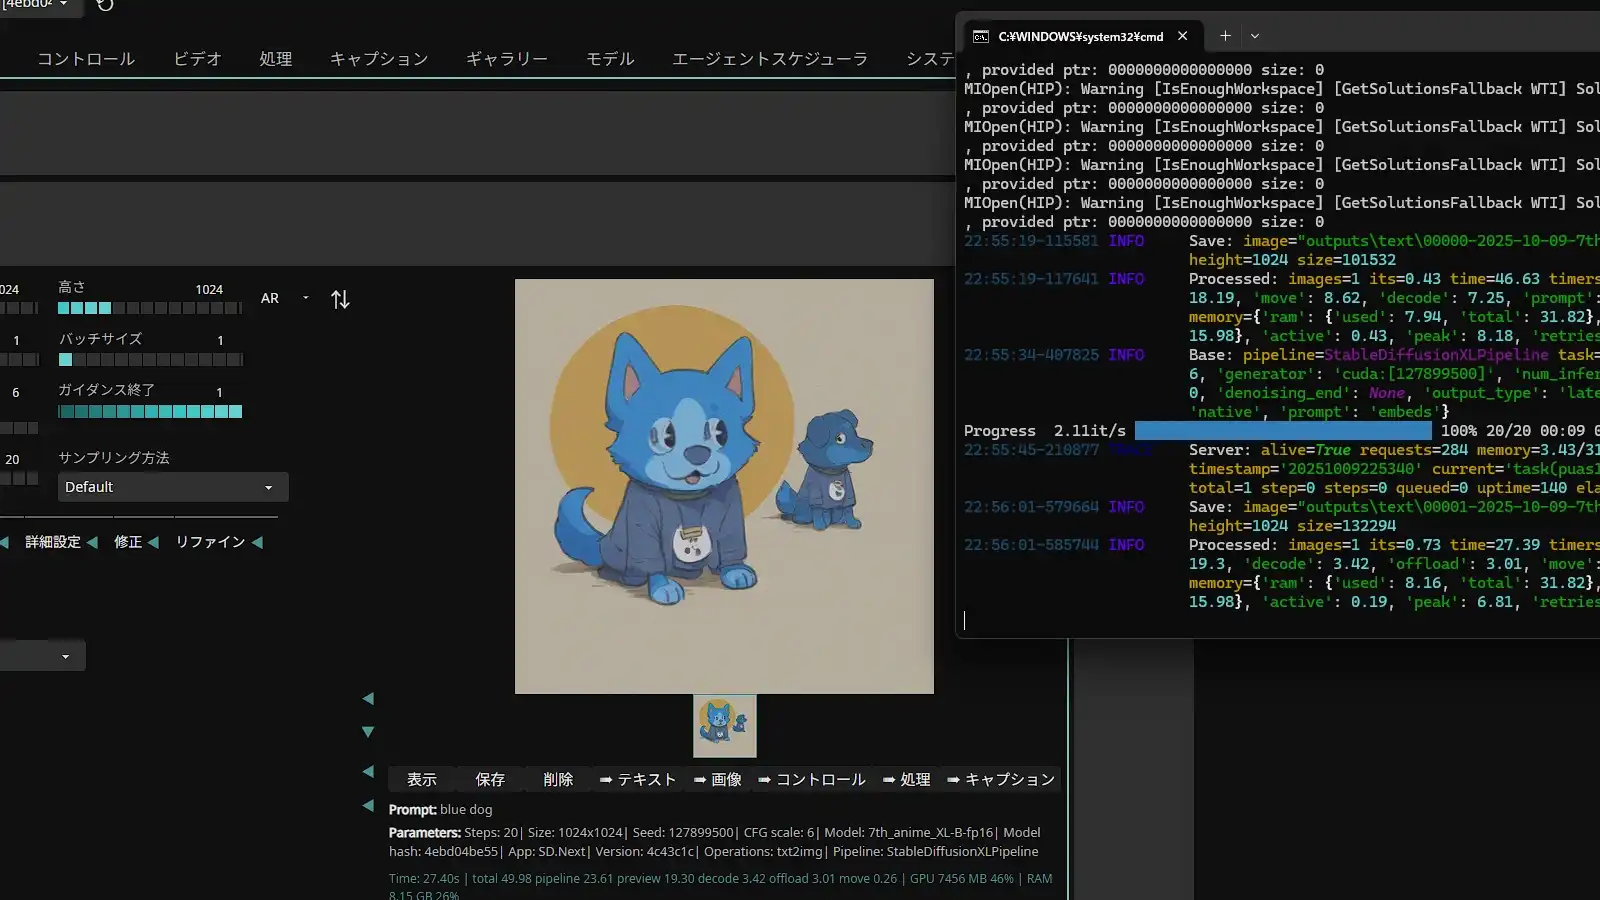Click the 削除 button to delete the image
Viewport: 1600px width, 900px height.
coord(557,779)
